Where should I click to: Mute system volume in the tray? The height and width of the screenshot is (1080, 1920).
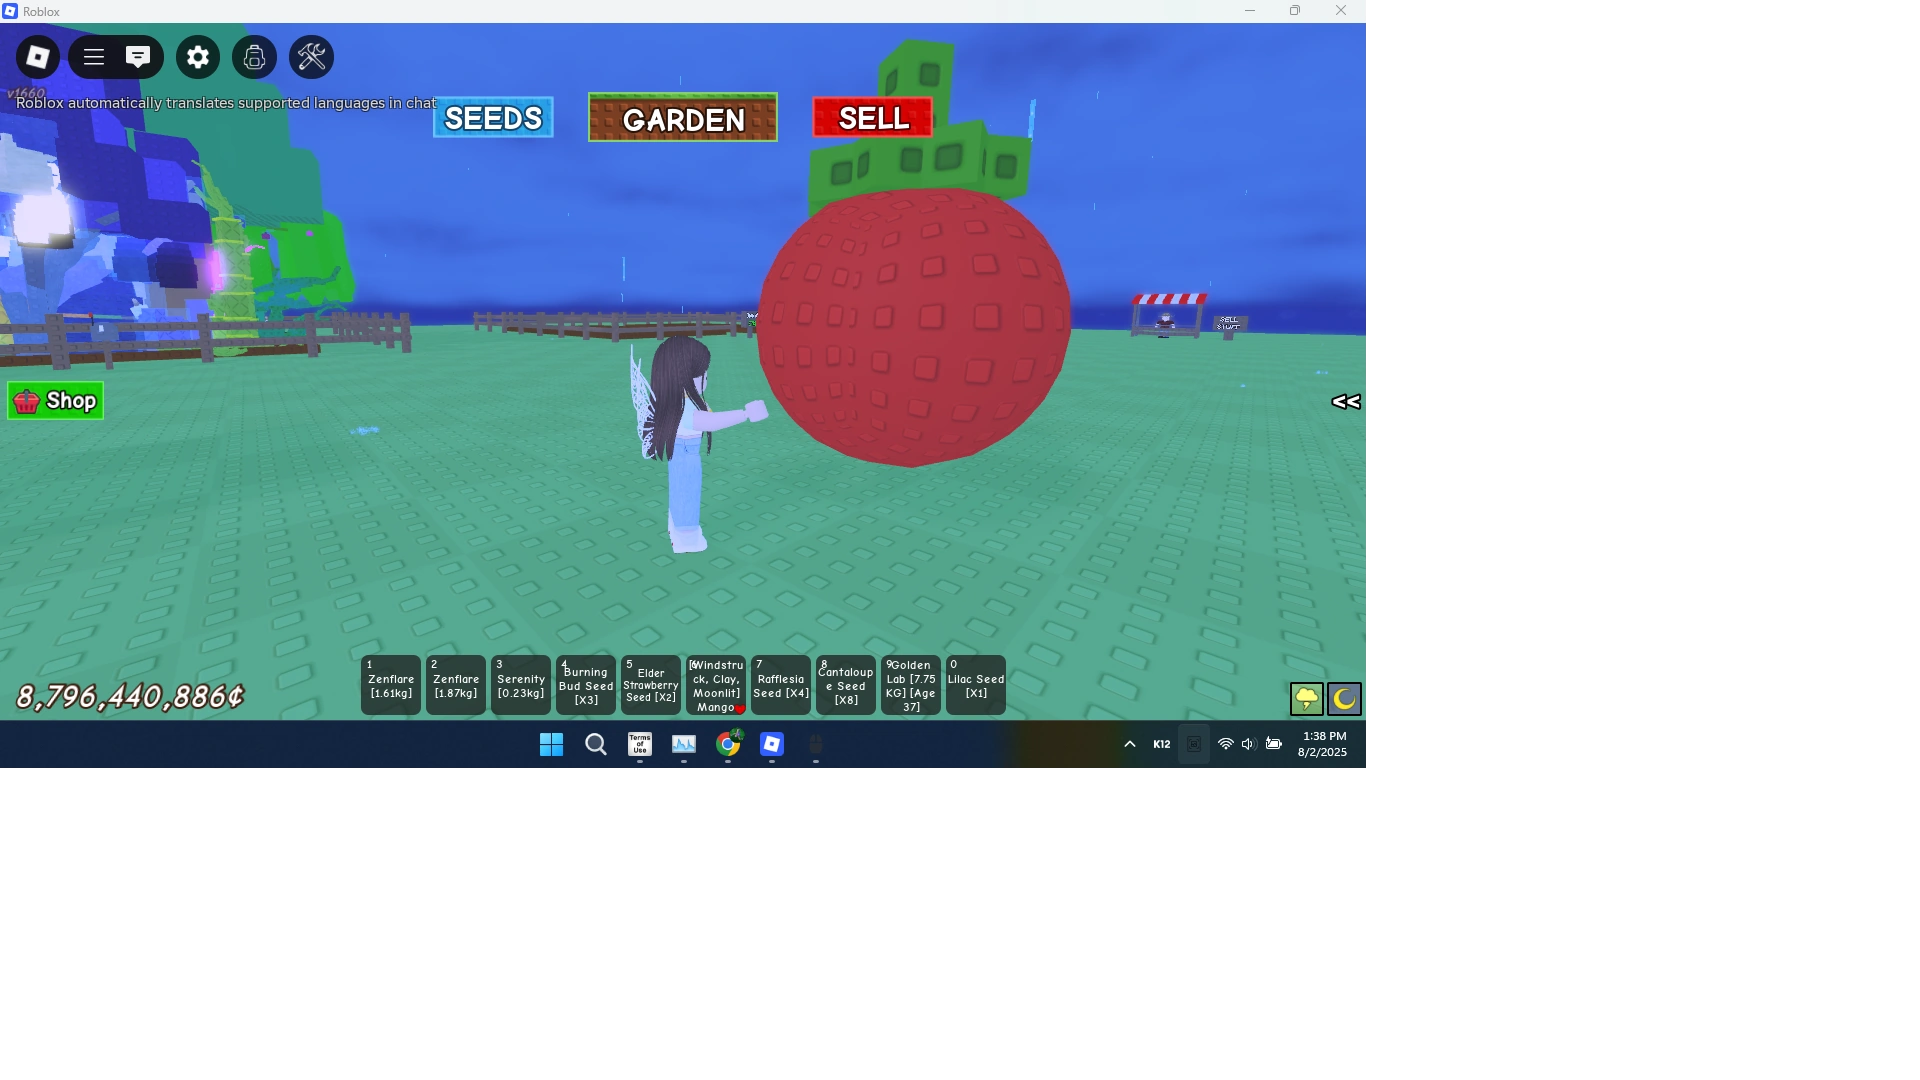(x=1248, y=744)
